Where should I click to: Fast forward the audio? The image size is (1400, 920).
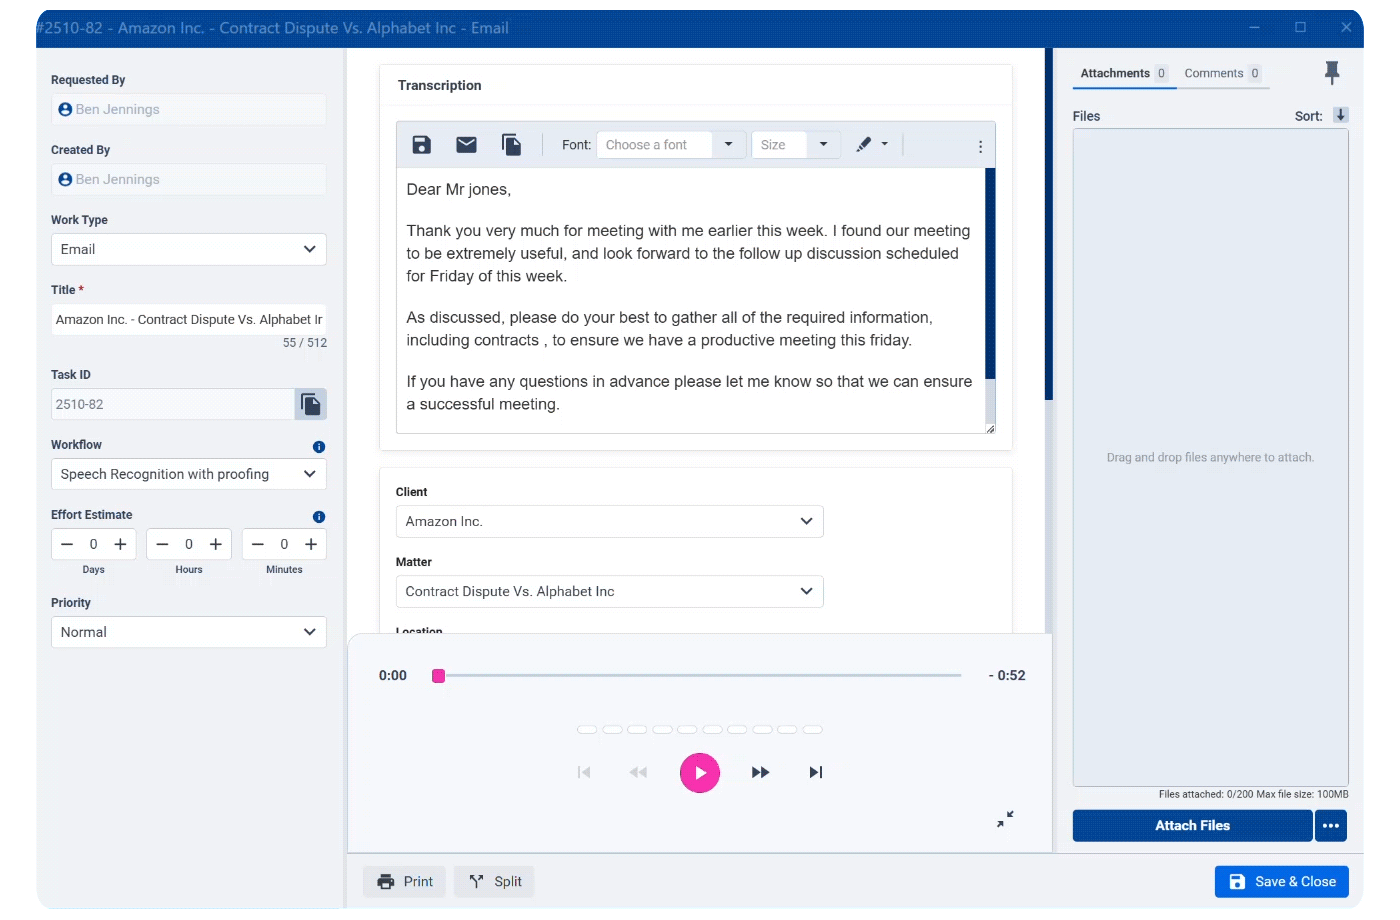click(x=760, y=773)
